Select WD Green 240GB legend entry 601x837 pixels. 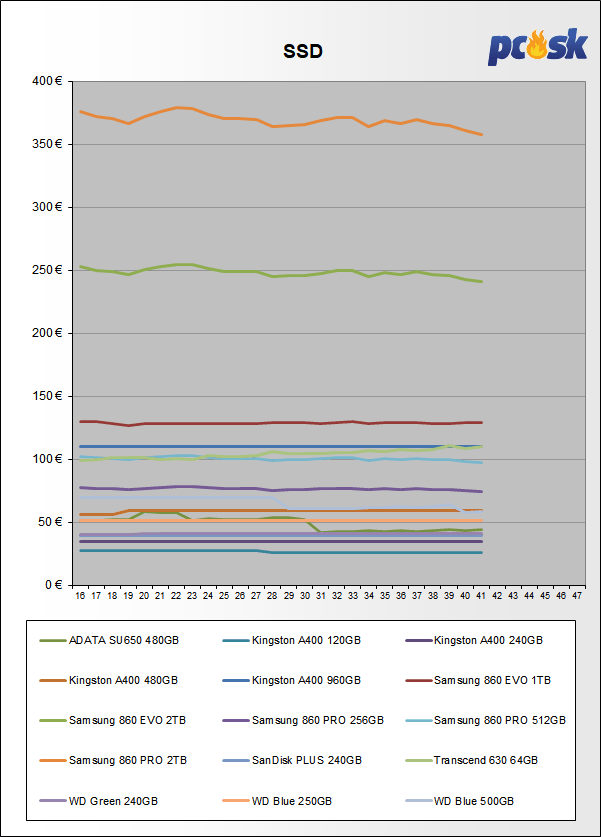[99, 801]
